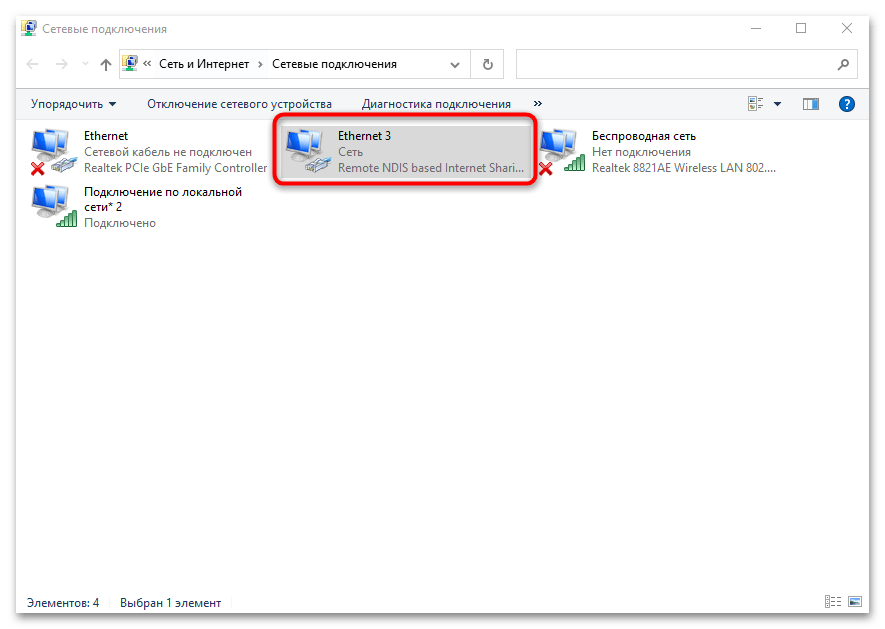The height and width of the screenshot is (629, 885).
Task: Toggle the preview pane
Action: [x=811, y=104]
